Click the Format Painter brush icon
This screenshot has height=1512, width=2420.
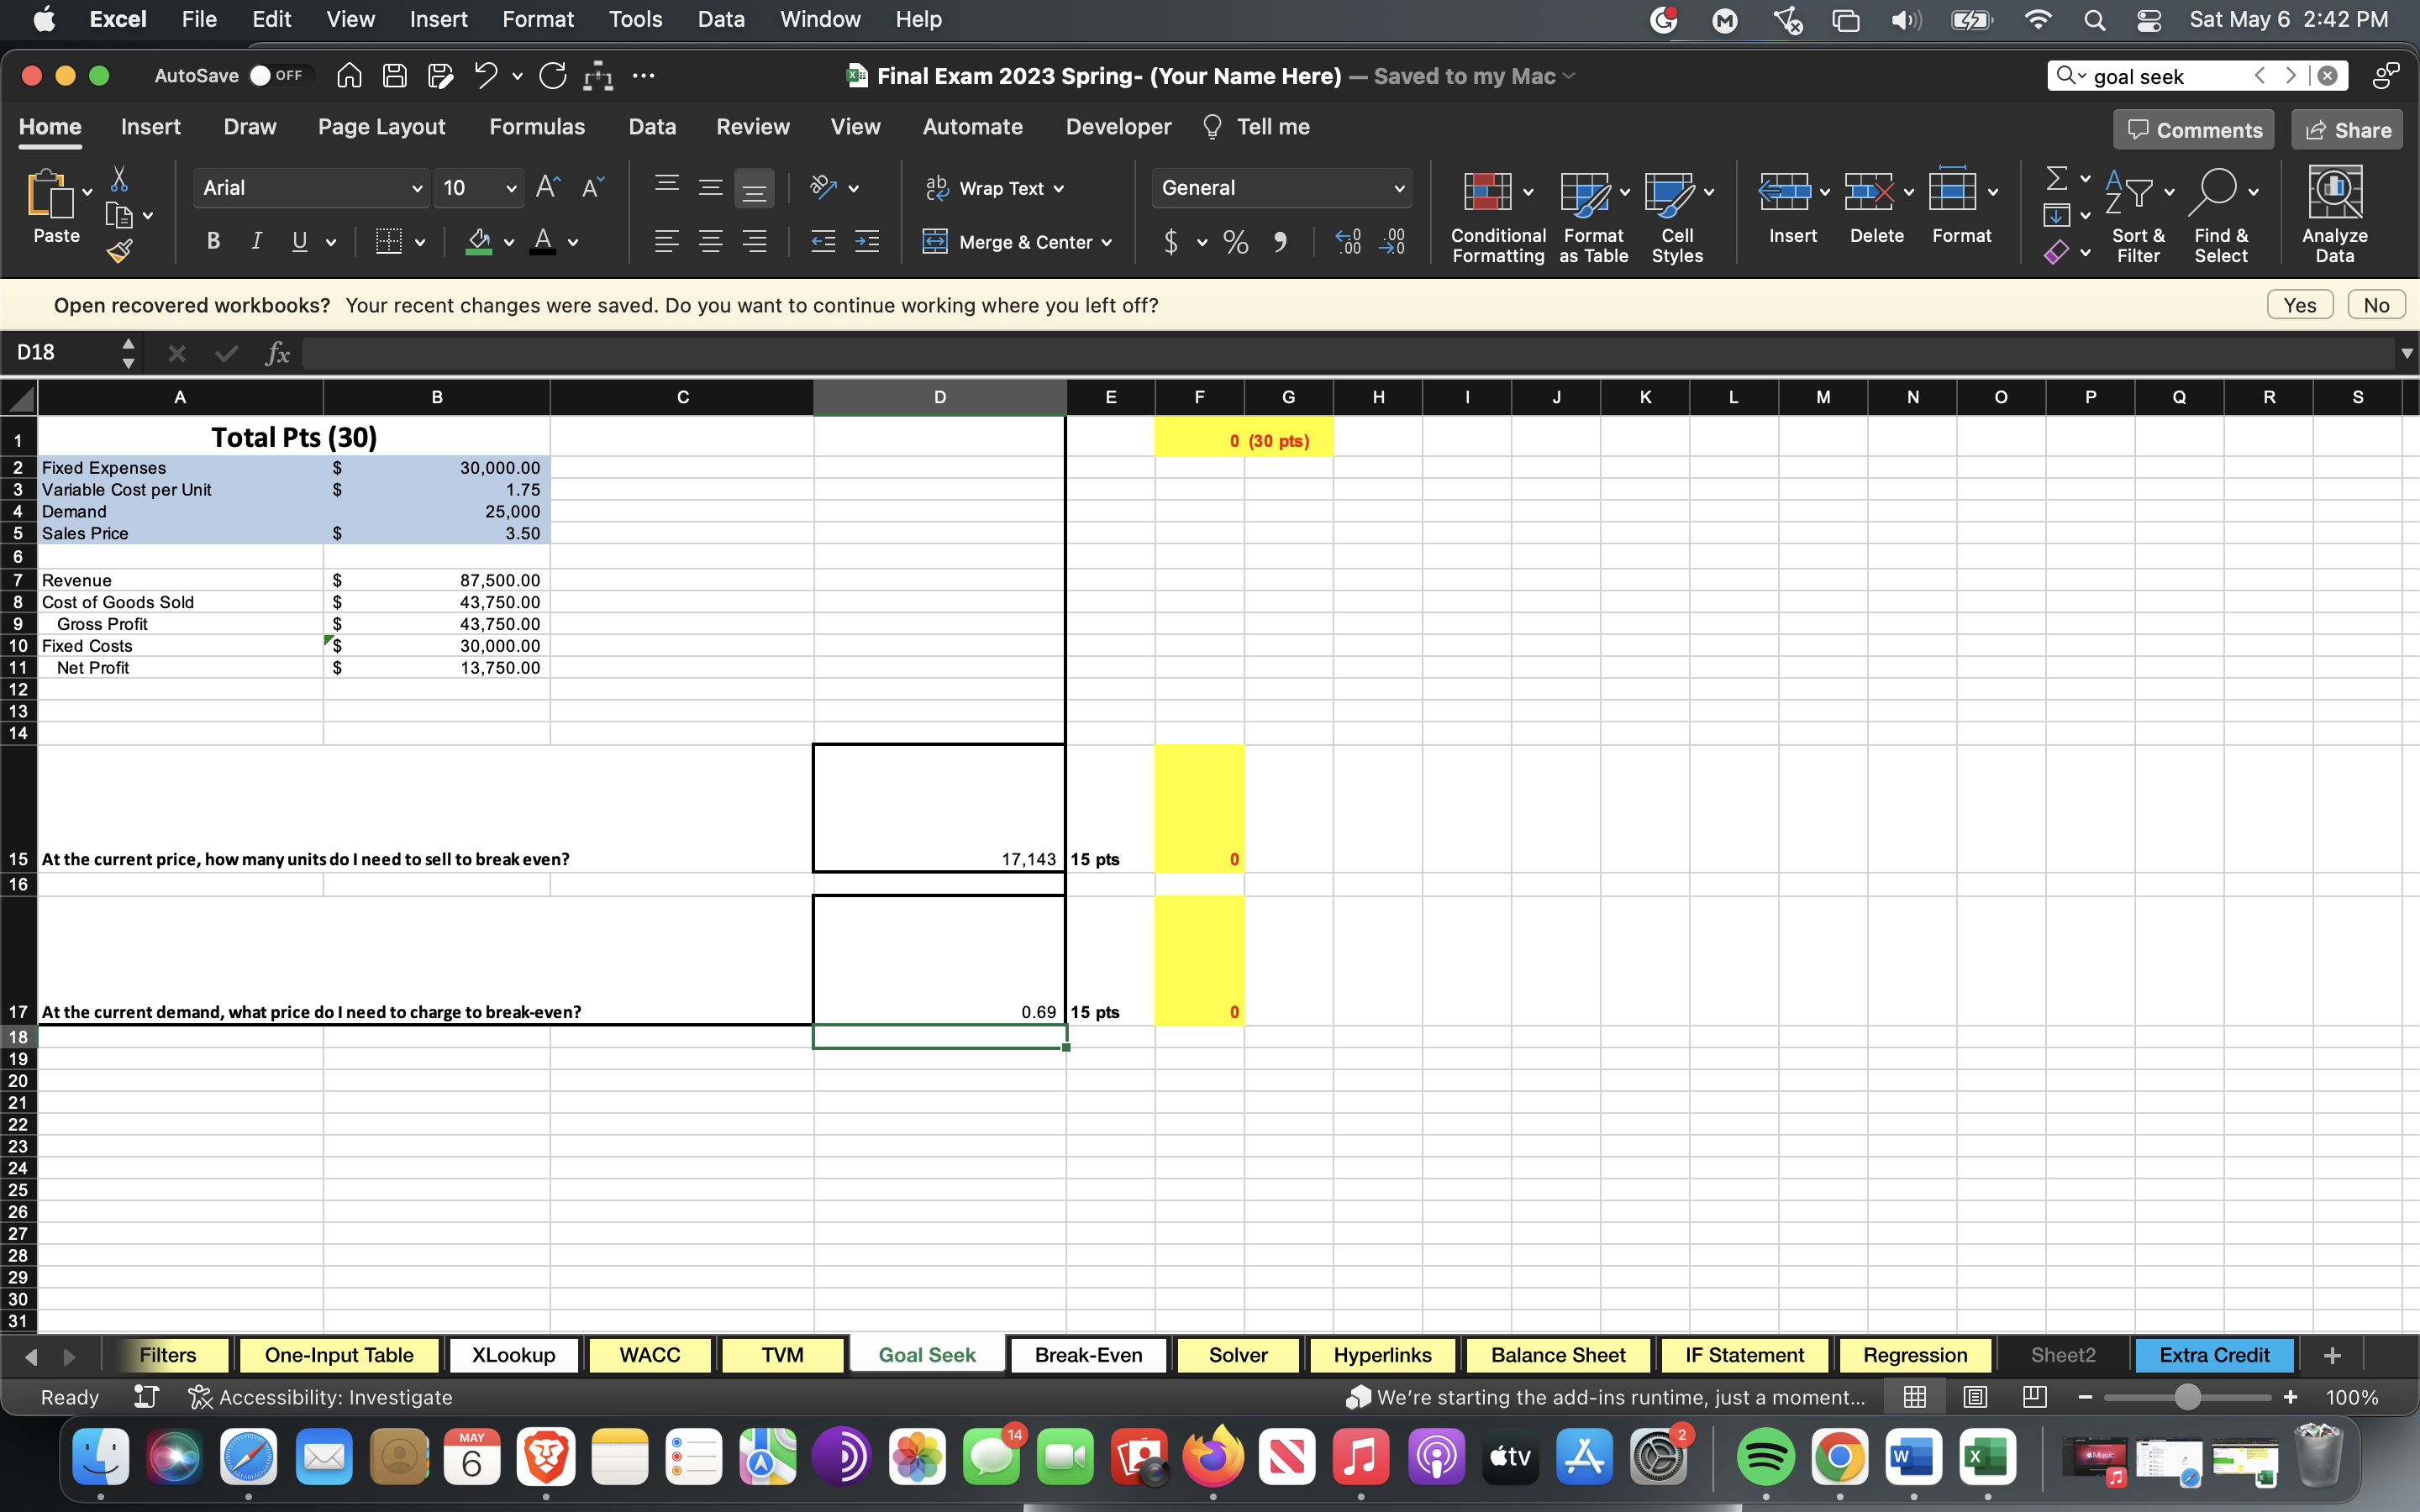[119, 252]
